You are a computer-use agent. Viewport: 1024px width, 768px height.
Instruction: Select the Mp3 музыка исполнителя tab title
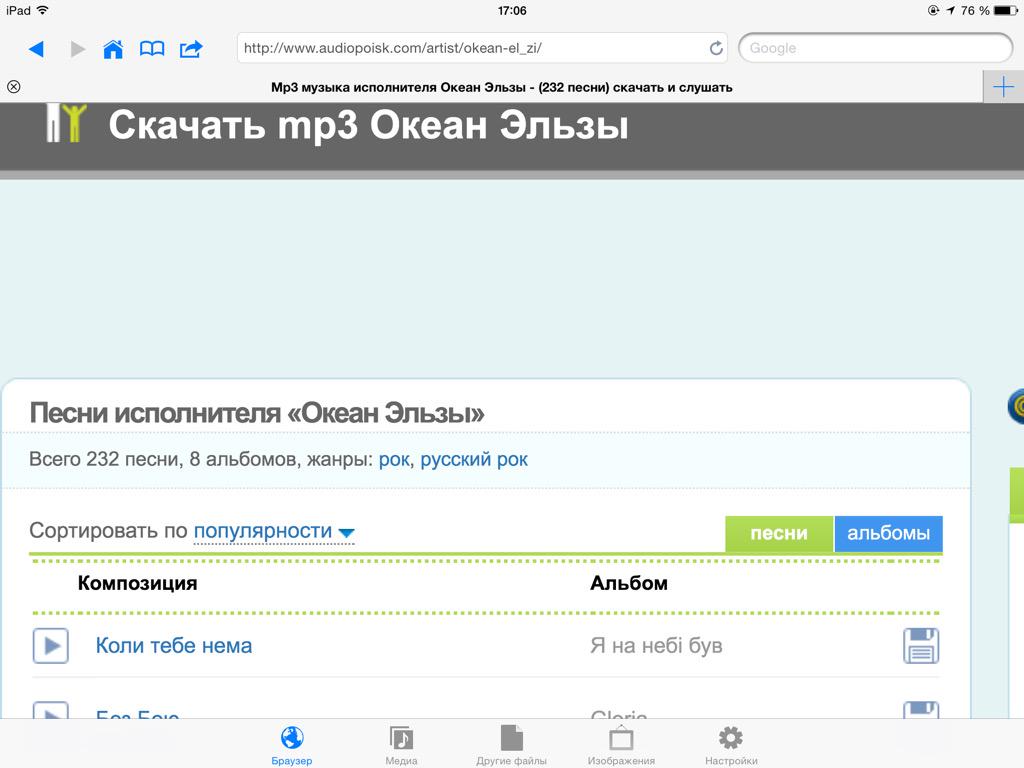pos(502,88)
